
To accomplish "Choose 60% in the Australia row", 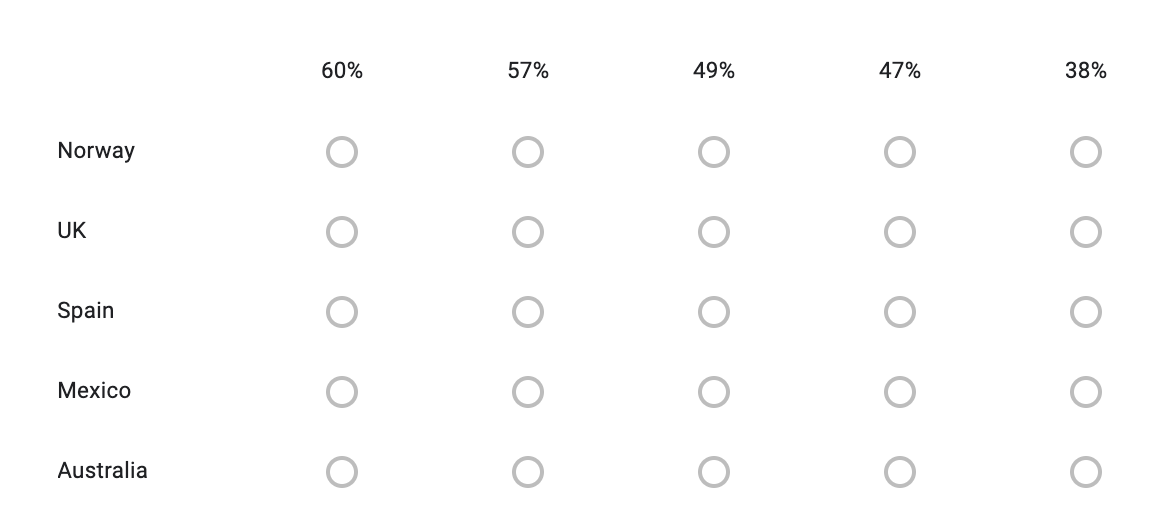I will 342,472.
